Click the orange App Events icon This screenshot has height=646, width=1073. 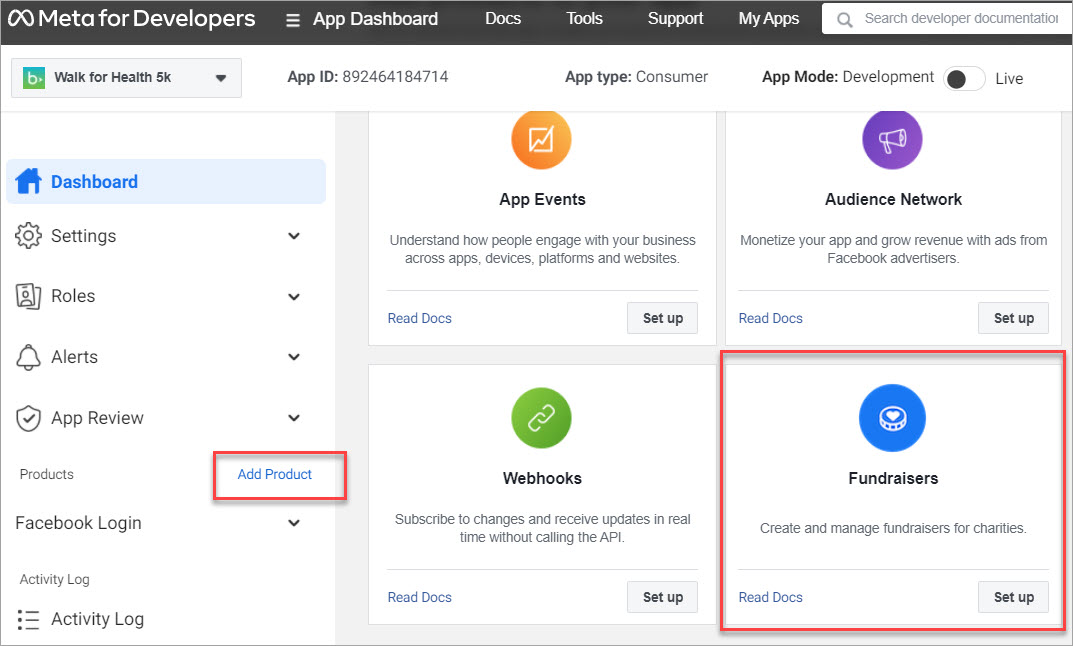(x=541, y=139)
